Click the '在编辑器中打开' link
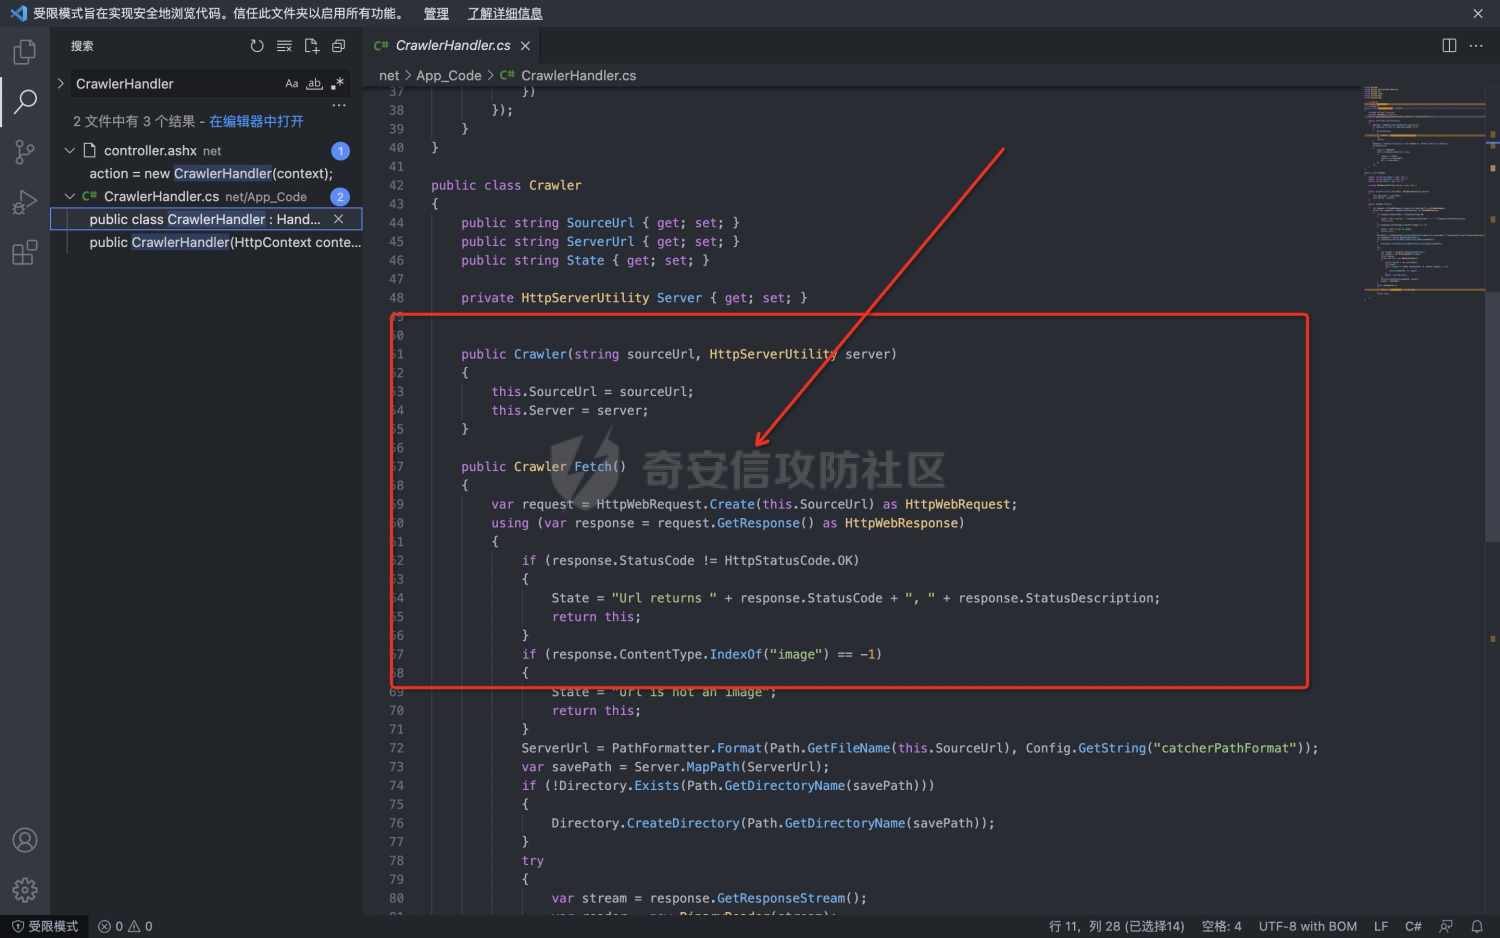The height and width of the screenshot is (938, 1500). (256, 121)
